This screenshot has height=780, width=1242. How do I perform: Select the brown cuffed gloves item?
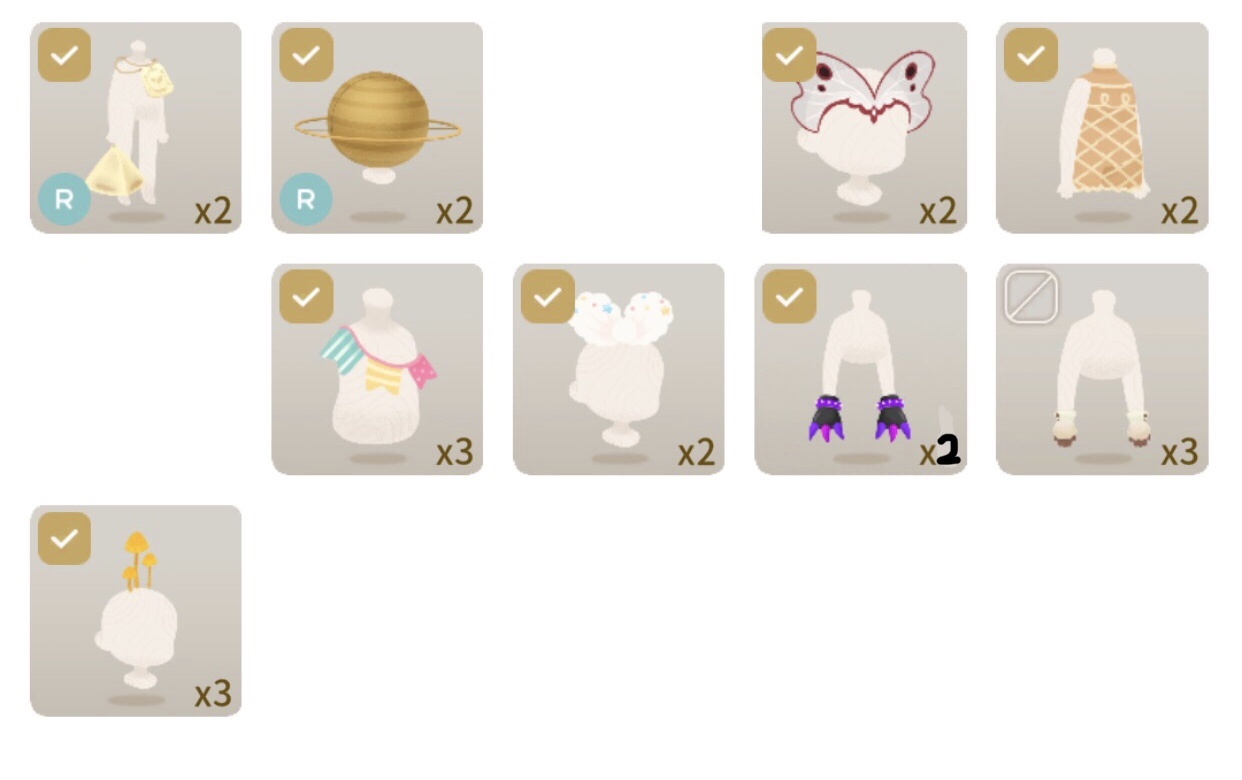[1102, 369]
